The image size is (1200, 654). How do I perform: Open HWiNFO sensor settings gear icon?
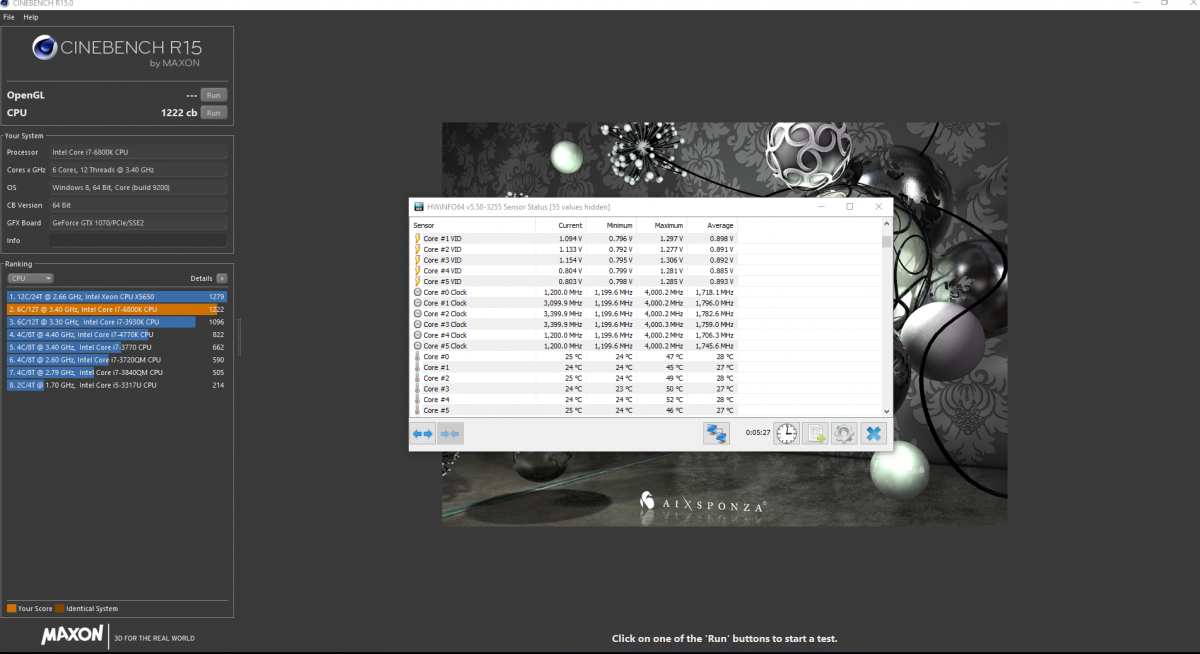[844, 434]
